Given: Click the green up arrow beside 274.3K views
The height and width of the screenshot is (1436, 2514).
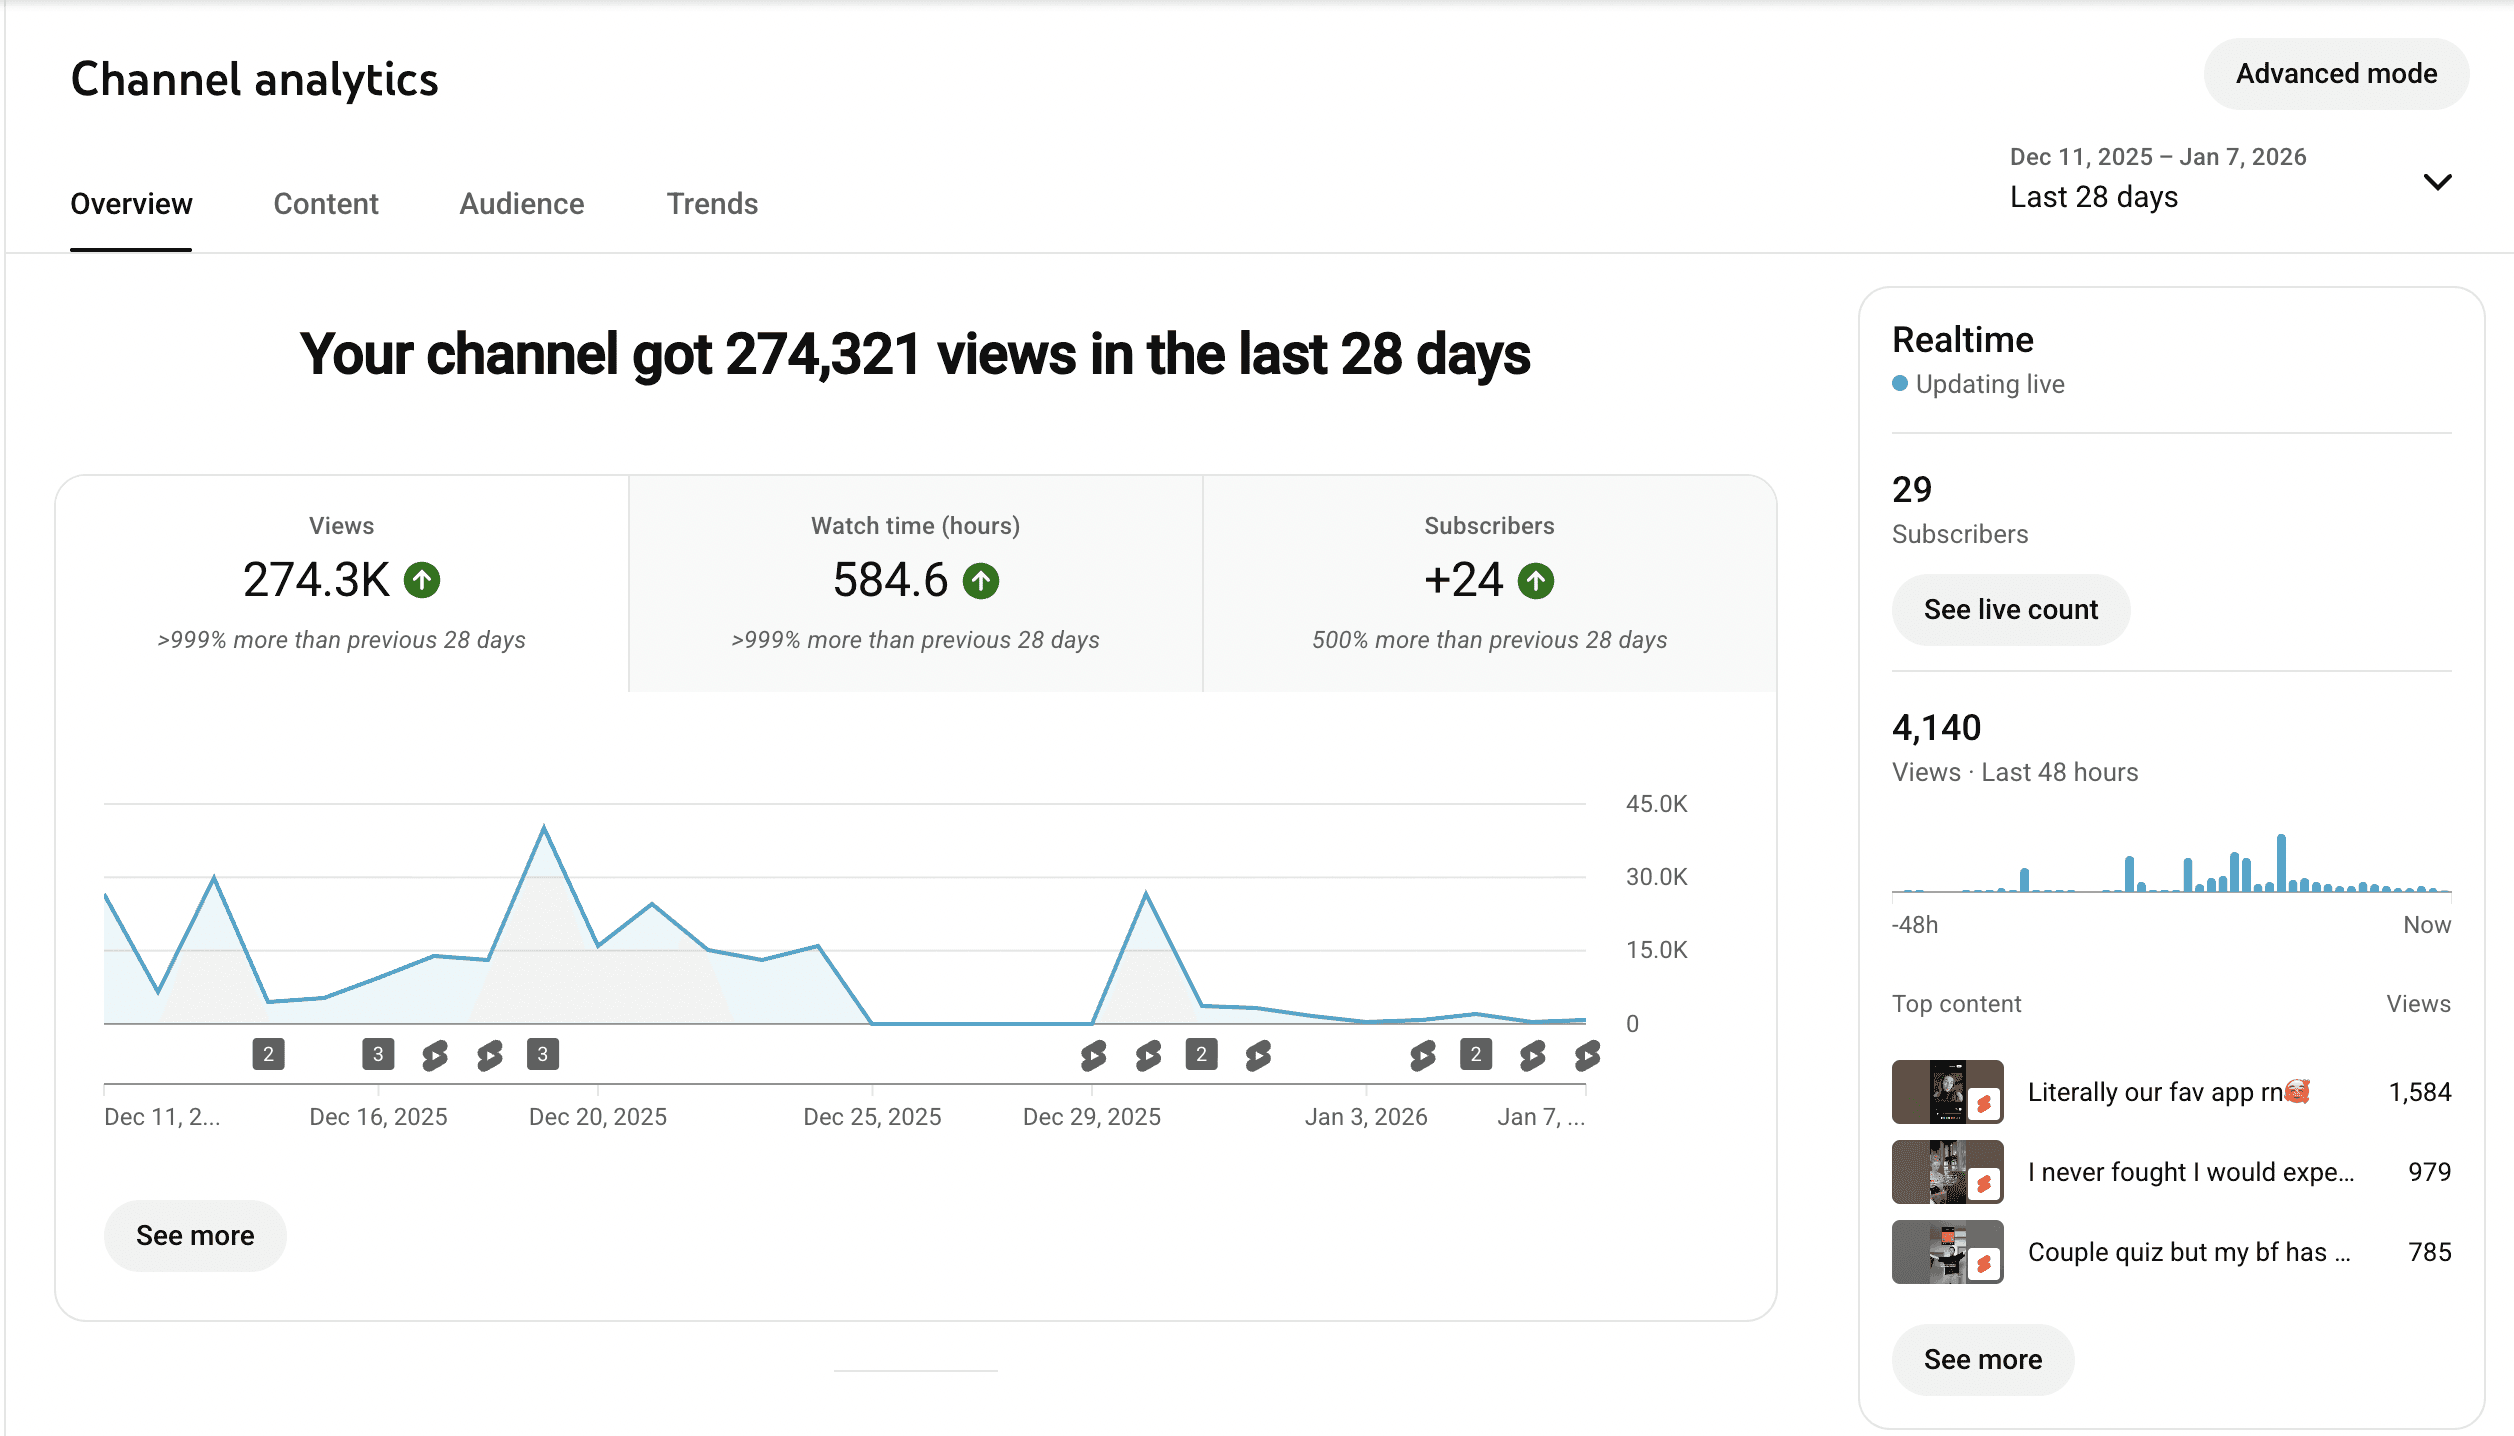Looking at the screenshot, I should coord(422,580).
